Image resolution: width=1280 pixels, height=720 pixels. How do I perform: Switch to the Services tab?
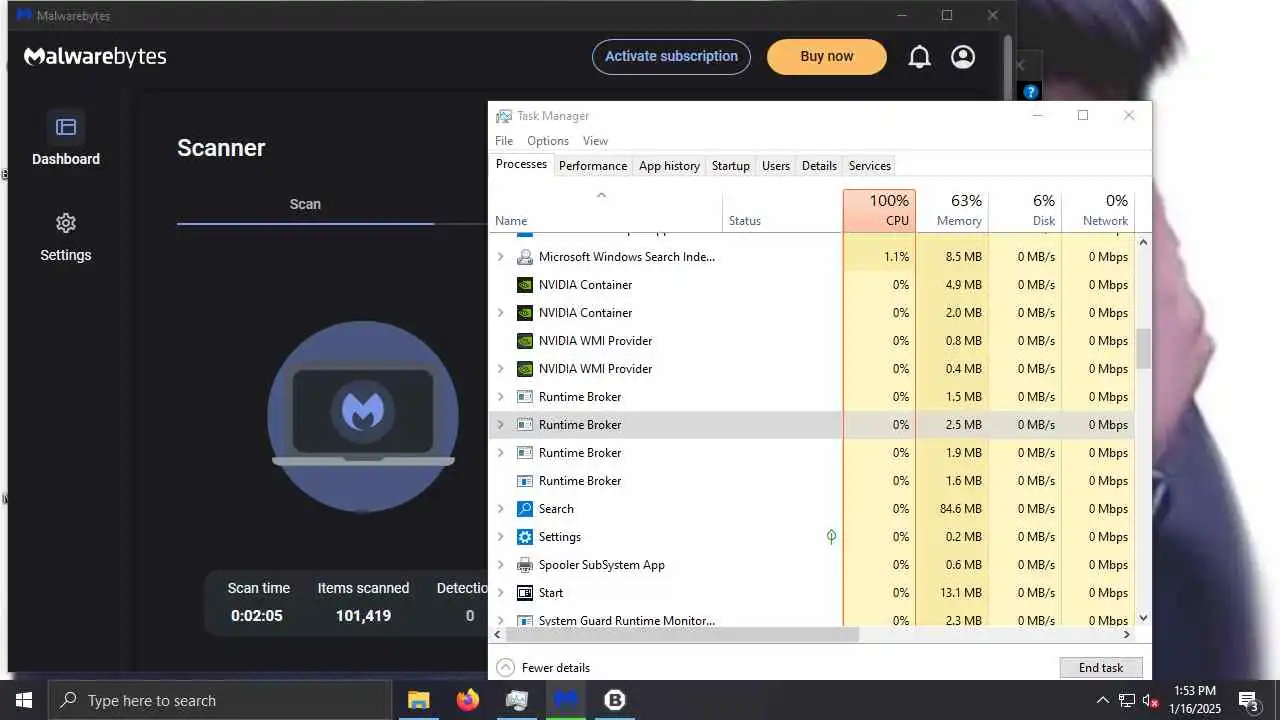870,166
